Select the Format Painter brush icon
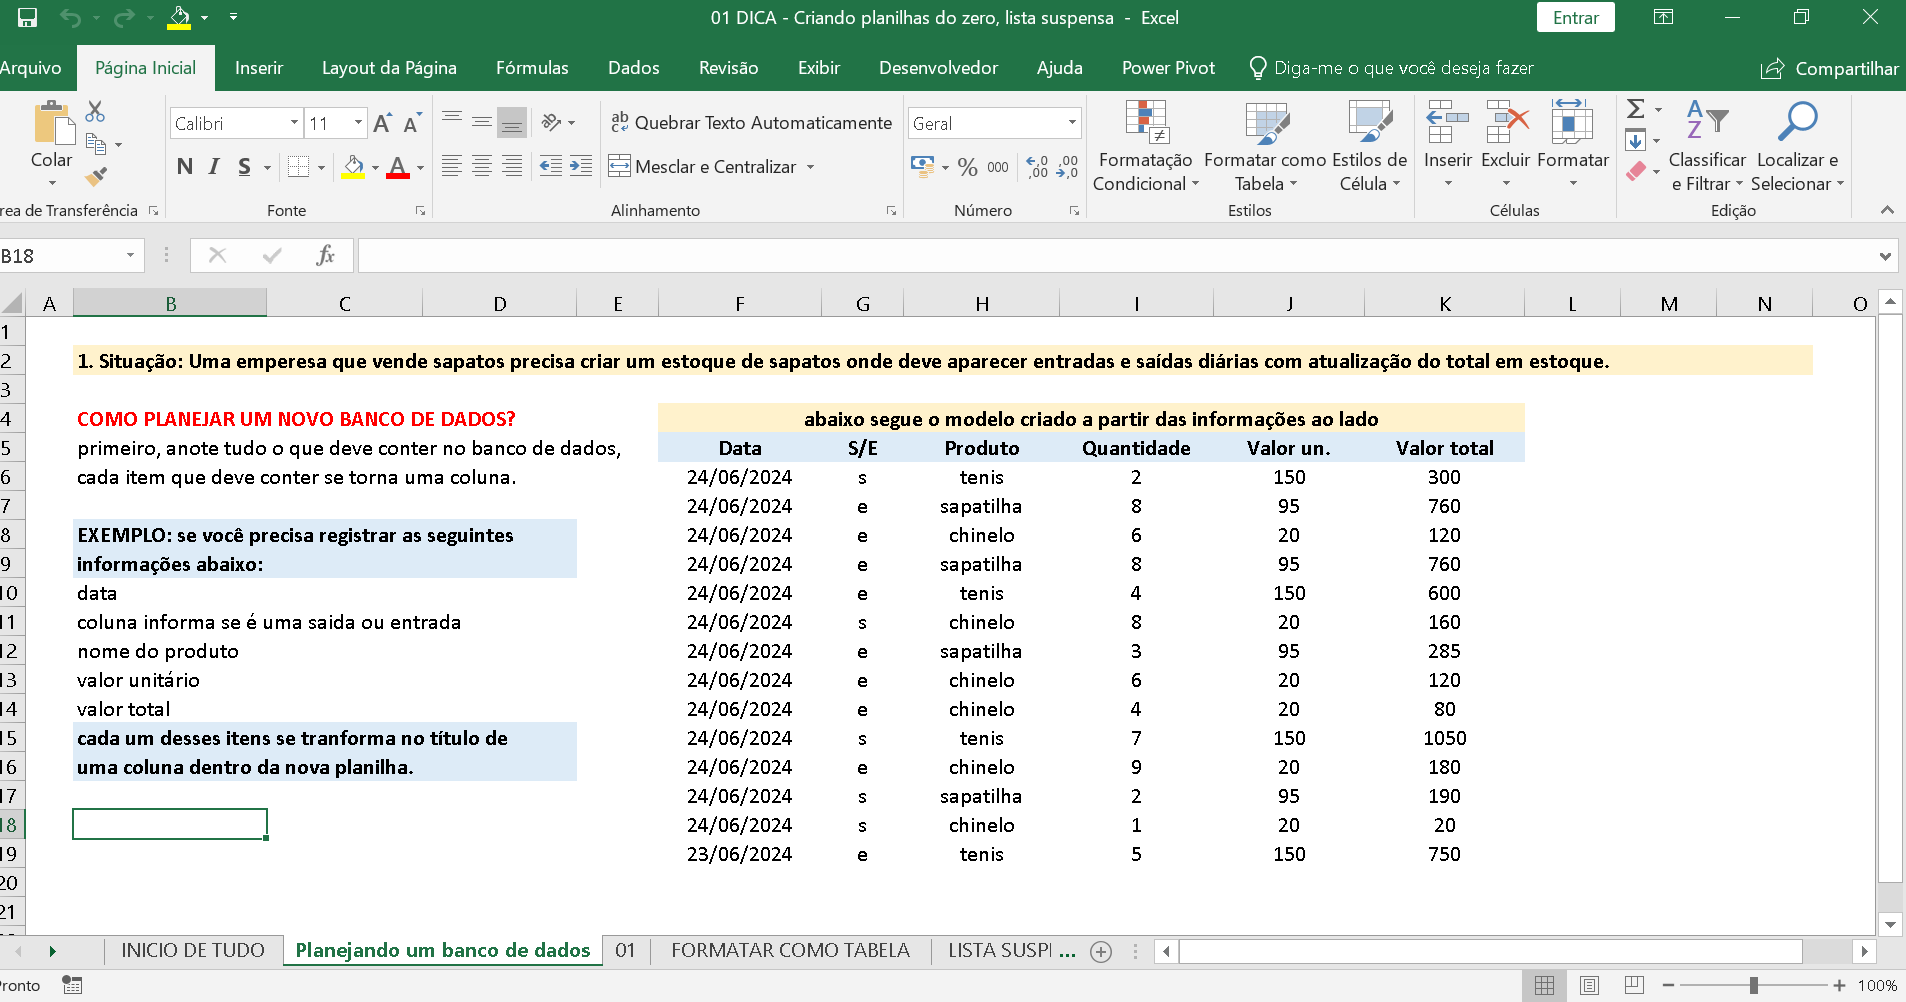Viewport: 1906px width, 1002px height. 95,177
